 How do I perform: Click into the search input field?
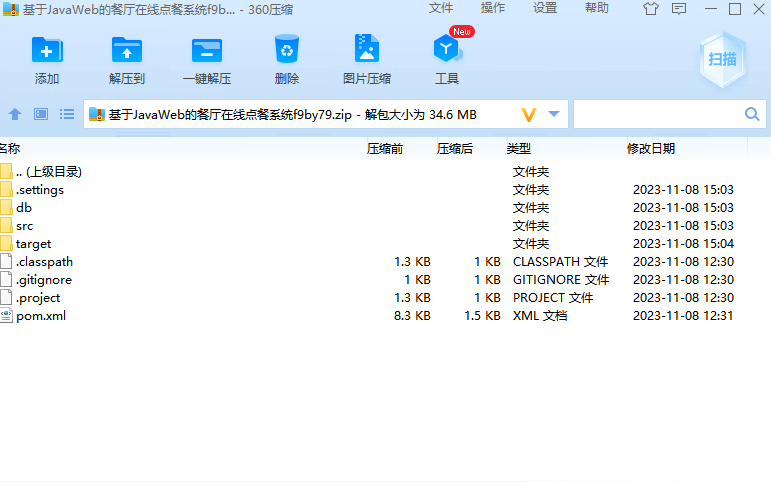659,114
